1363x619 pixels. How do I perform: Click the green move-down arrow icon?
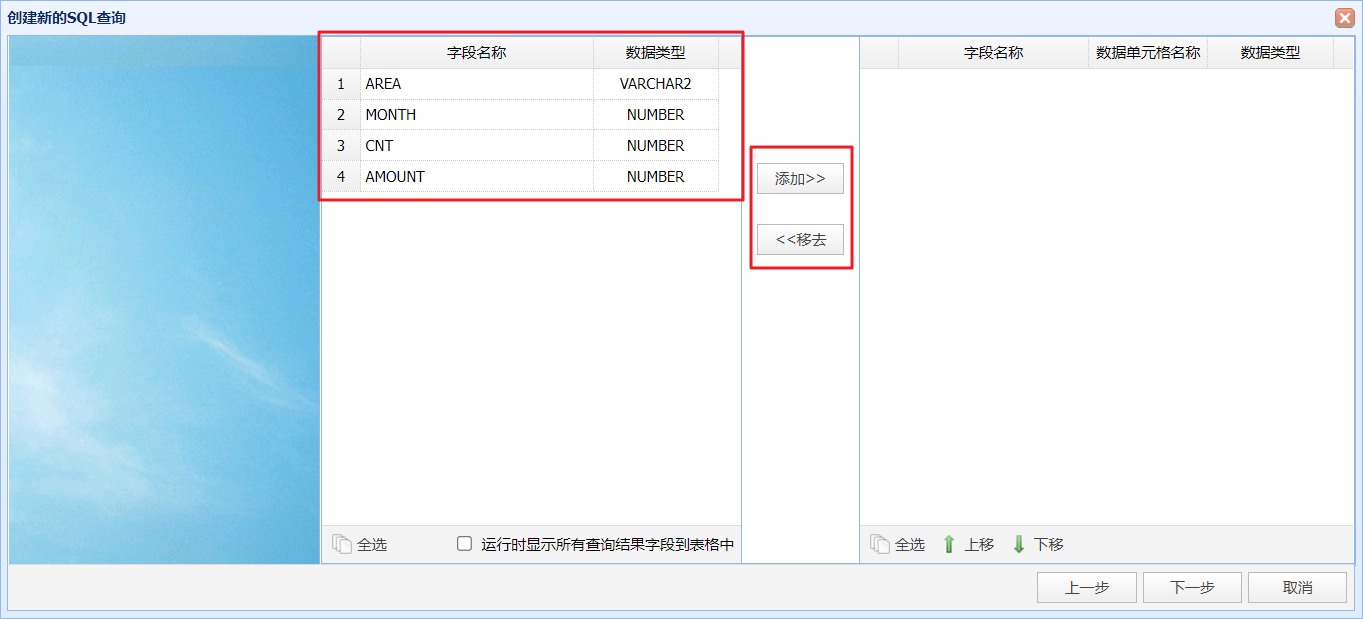[1019, 544]
